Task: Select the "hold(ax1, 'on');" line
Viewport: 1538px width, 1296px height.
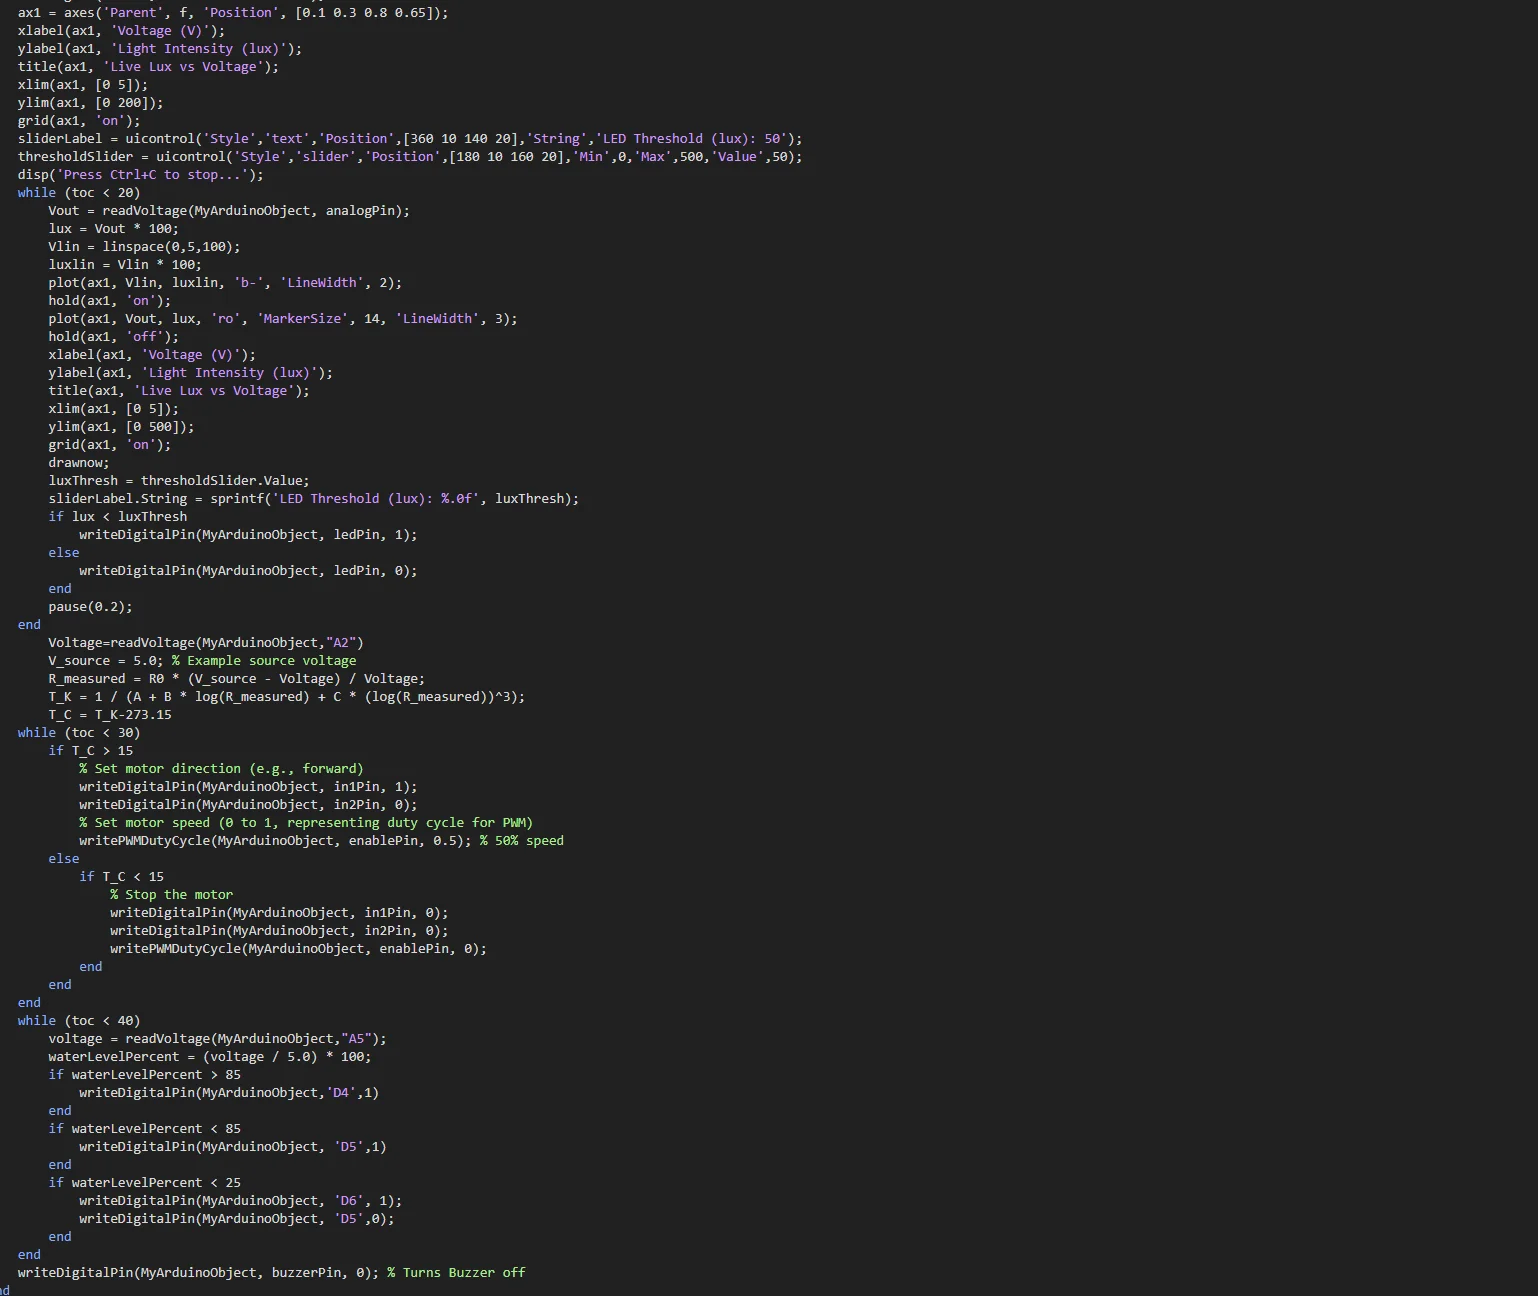Action: tap(110, 301)
